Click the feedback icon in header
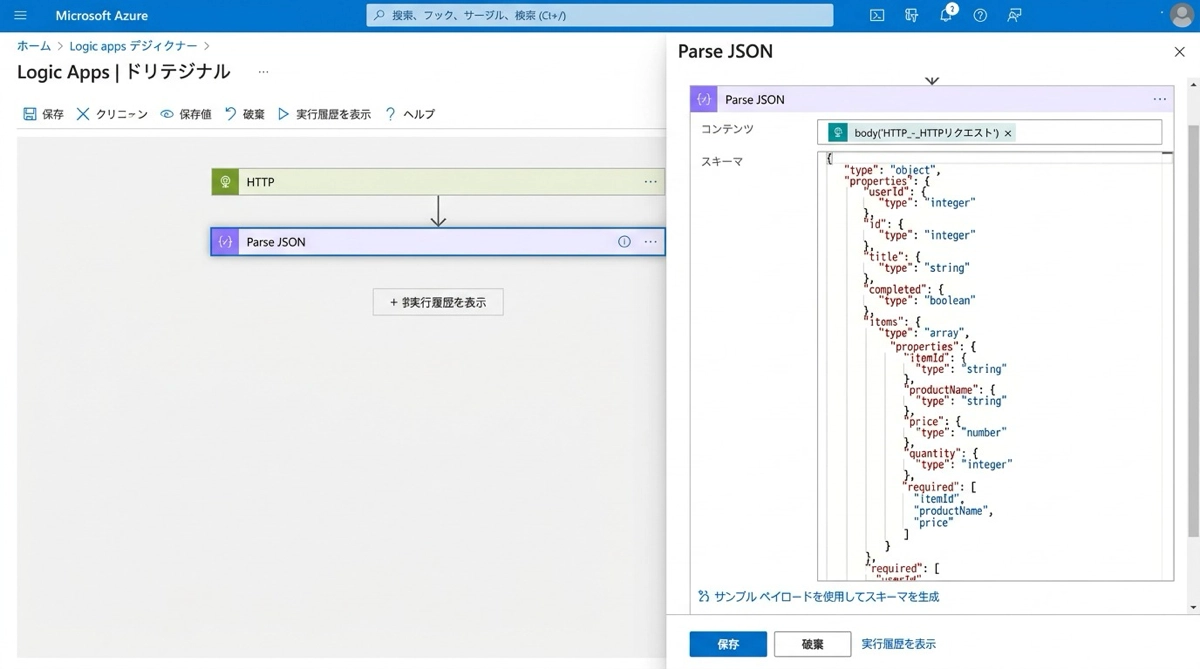1200x669 pixels. coord(1015,16)
